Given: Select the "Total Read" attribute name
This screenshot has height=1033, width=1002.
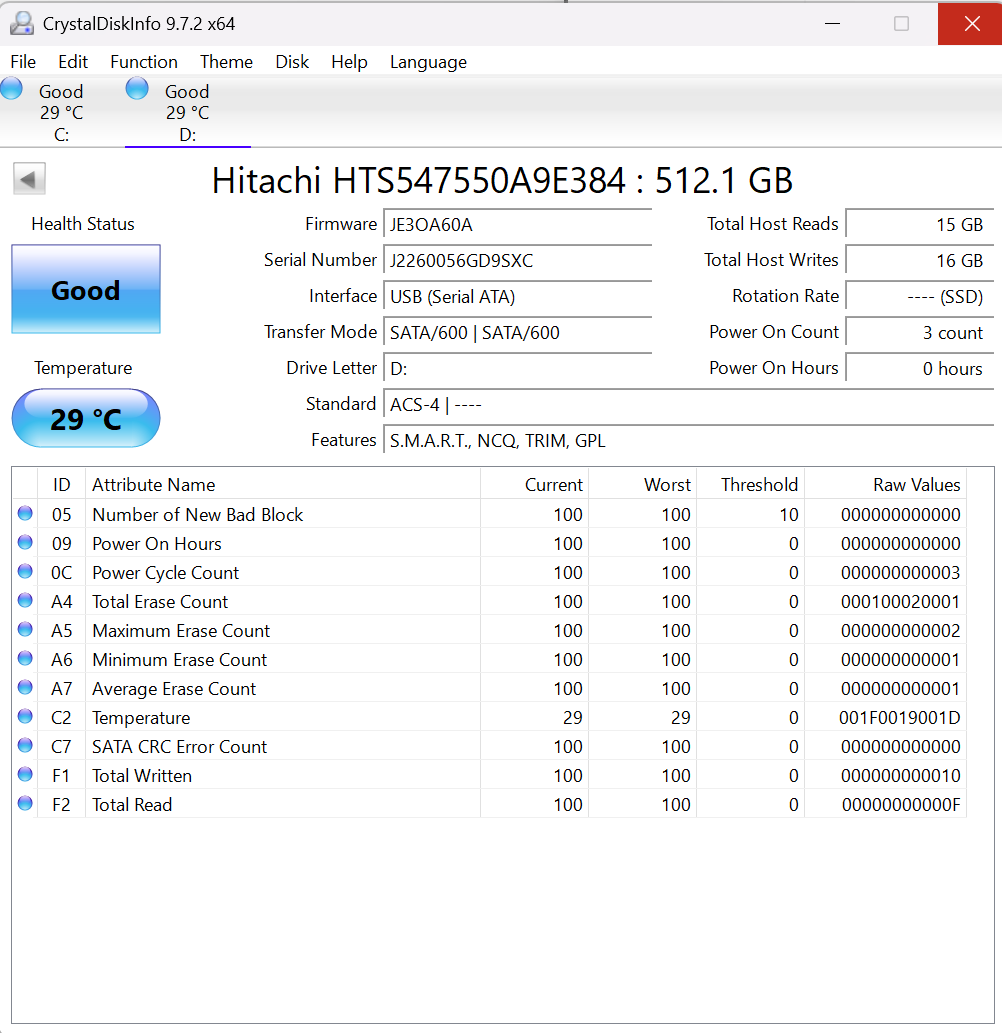Looking at the screenshot, I should coord(132,804).
